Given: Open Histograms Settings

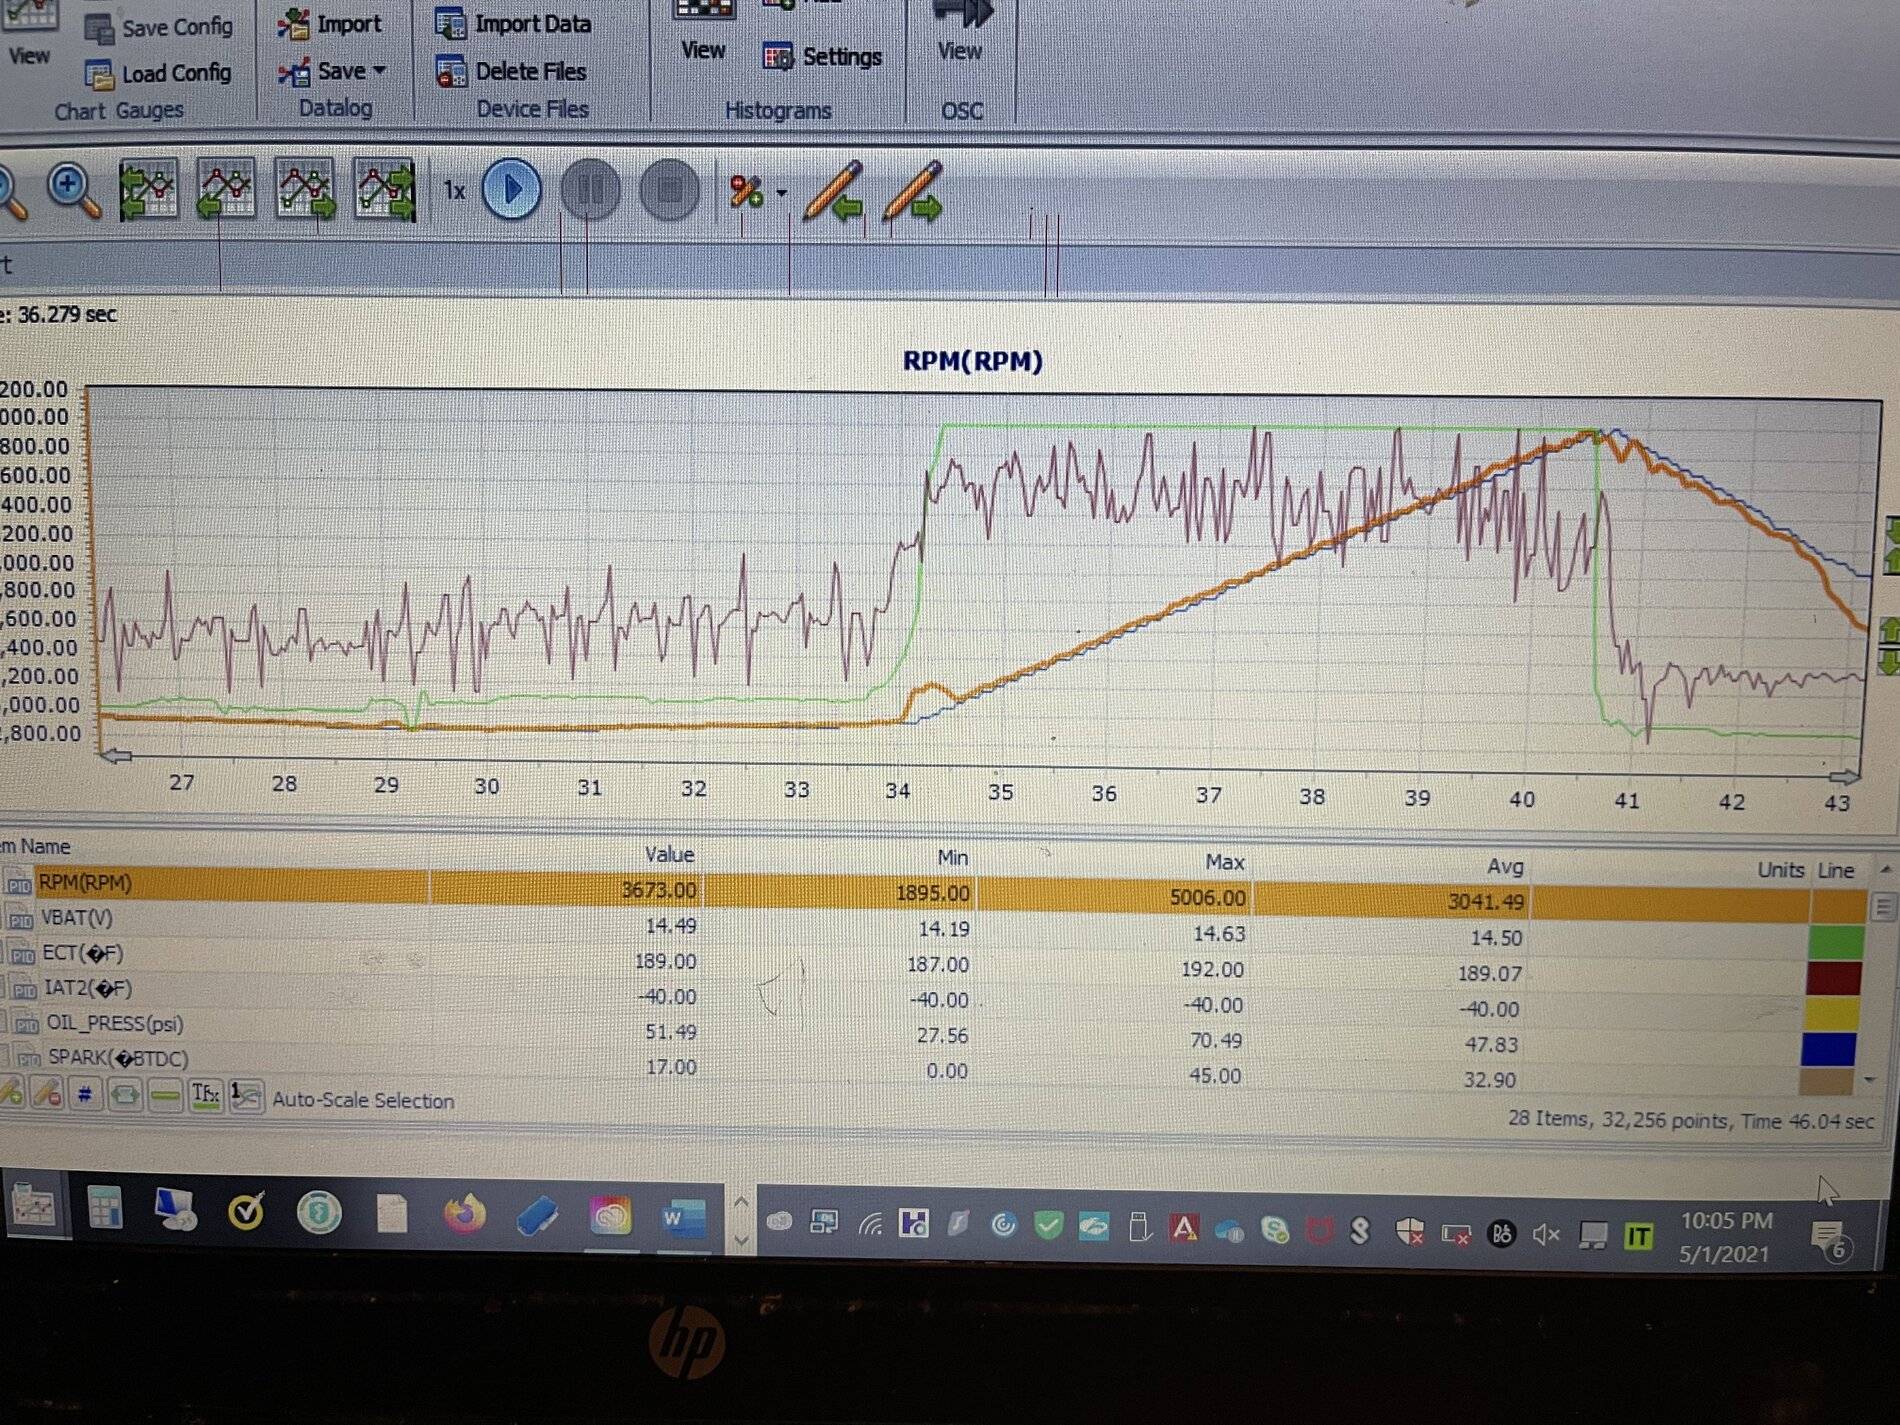Looking at the screenshot, I should pos(822,57).
